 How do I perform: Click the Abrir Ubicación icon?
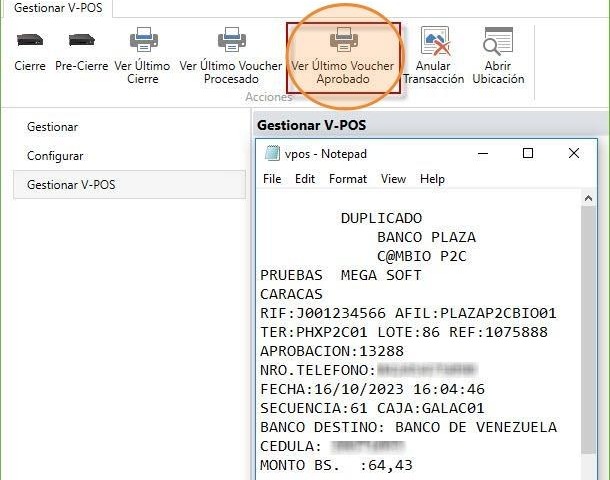498,40
